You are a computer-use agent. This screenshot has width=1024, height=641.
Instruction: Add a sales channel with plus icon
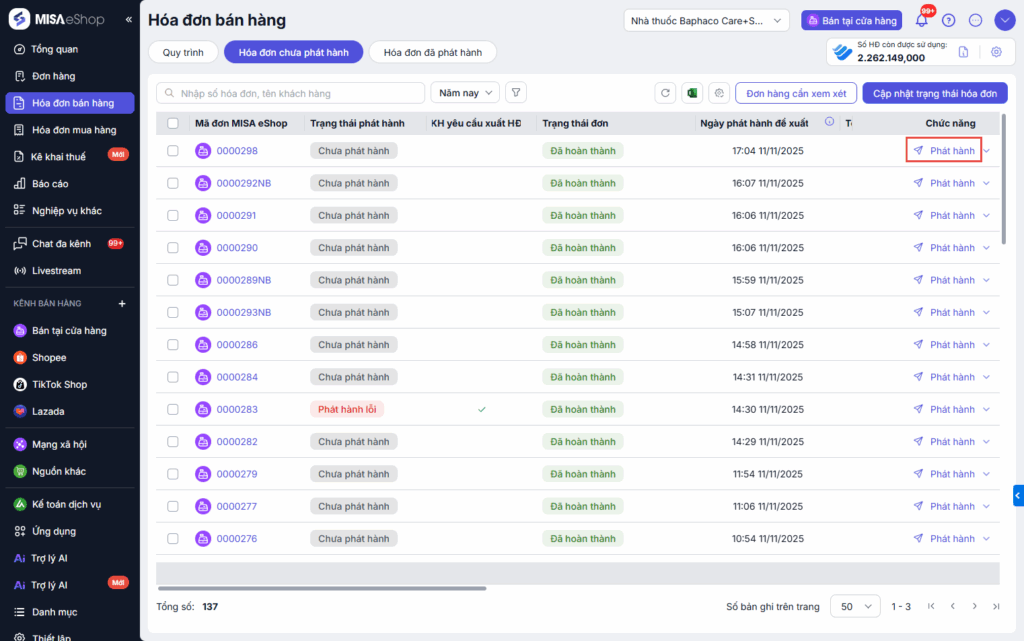point(123,303)
